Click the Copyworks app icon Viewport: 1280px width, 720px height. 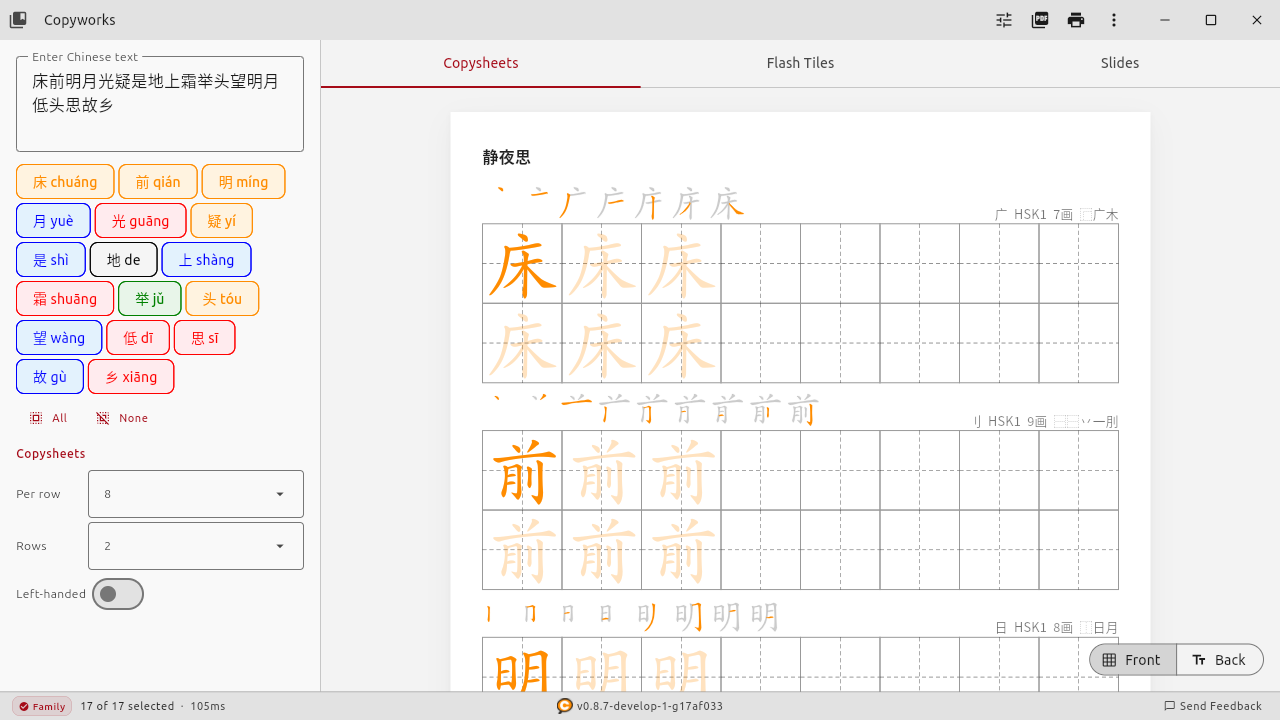click(x=18, y=19)
